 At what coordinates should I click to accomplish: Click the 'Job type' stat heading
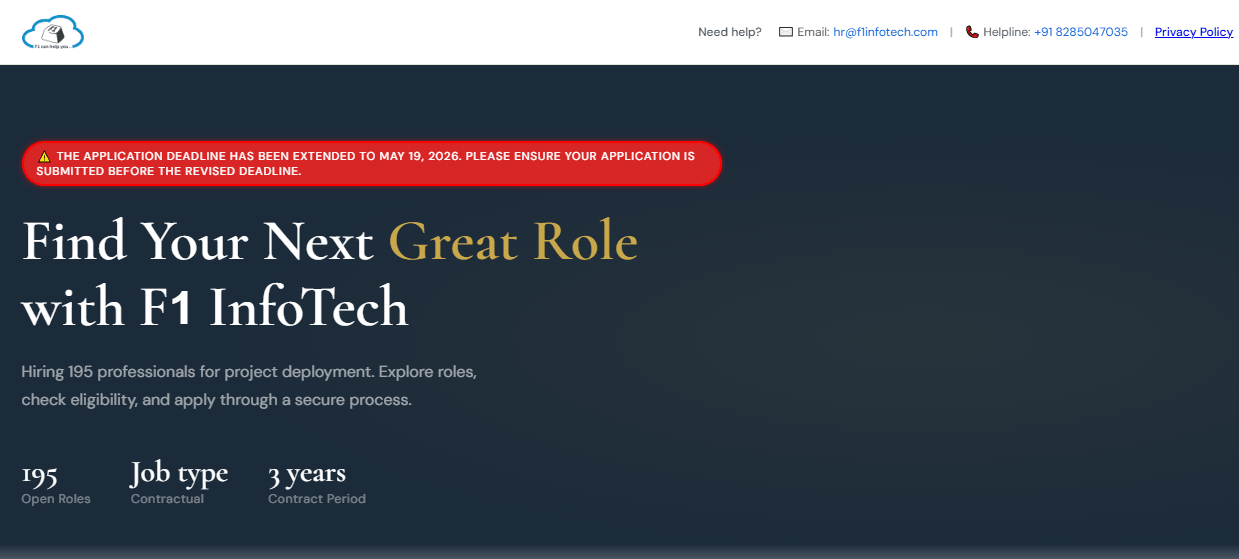179,473
